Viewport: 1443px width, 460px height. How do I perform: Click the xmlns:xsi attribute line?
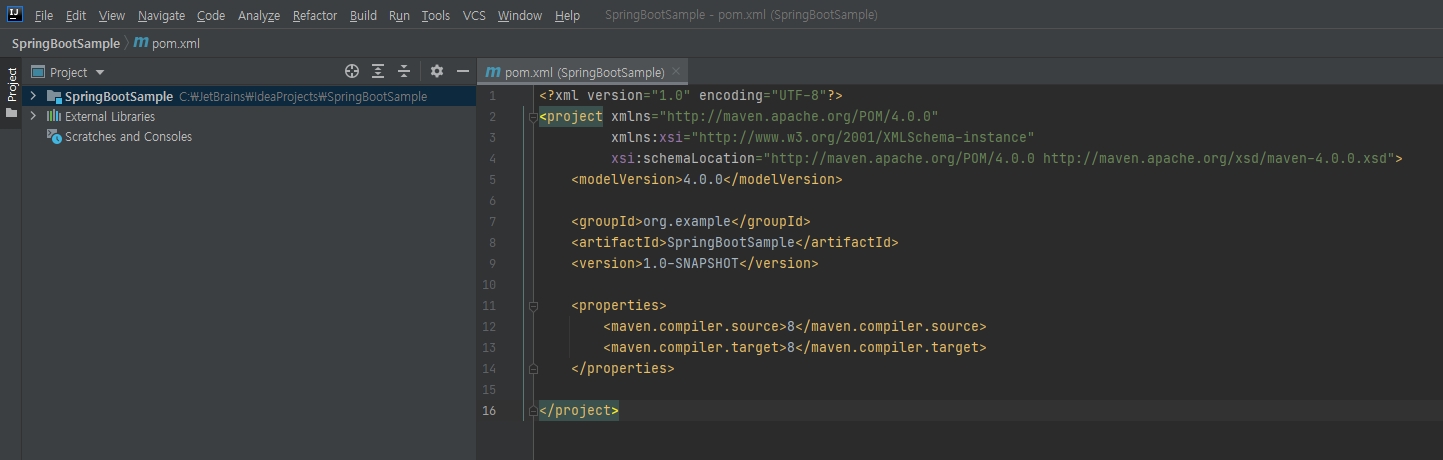823,138
